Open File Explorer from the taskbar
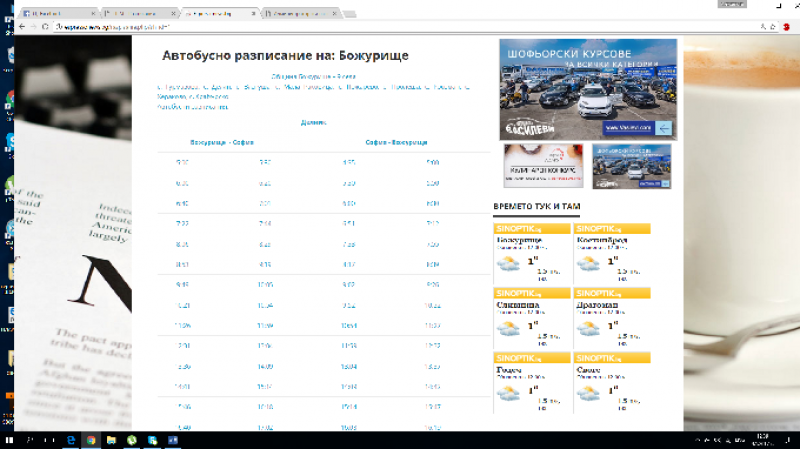800x449 pixels. (x=111, y=440)
